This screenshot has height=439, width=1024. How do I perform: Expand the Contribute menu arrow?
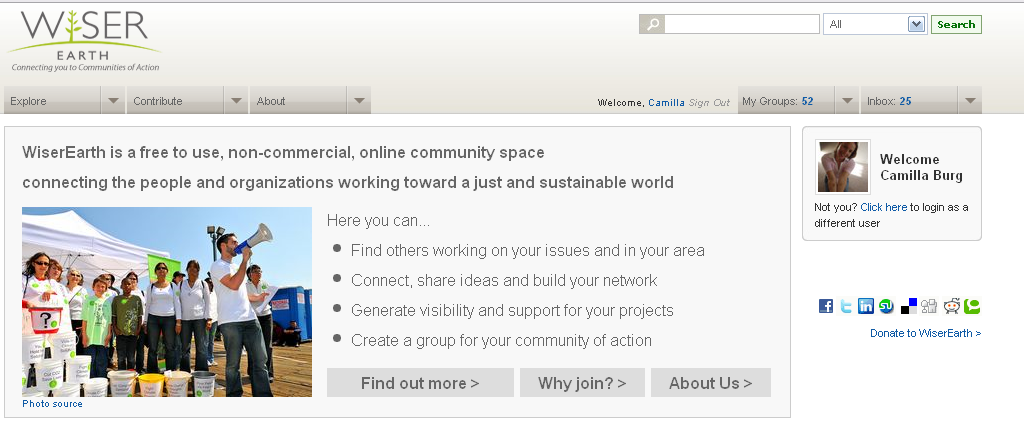click(236, 101)
